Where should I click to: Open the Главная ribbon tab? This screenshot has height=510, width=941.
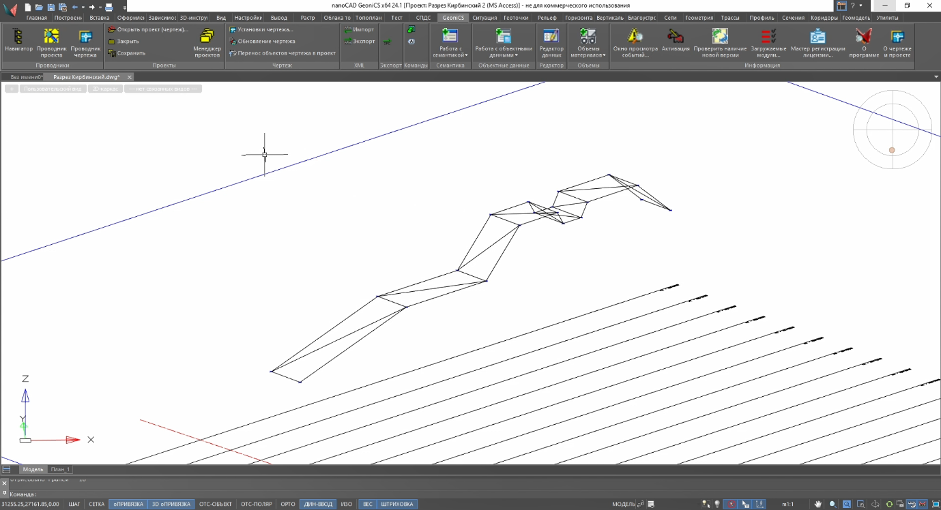(x=36, y=18)
